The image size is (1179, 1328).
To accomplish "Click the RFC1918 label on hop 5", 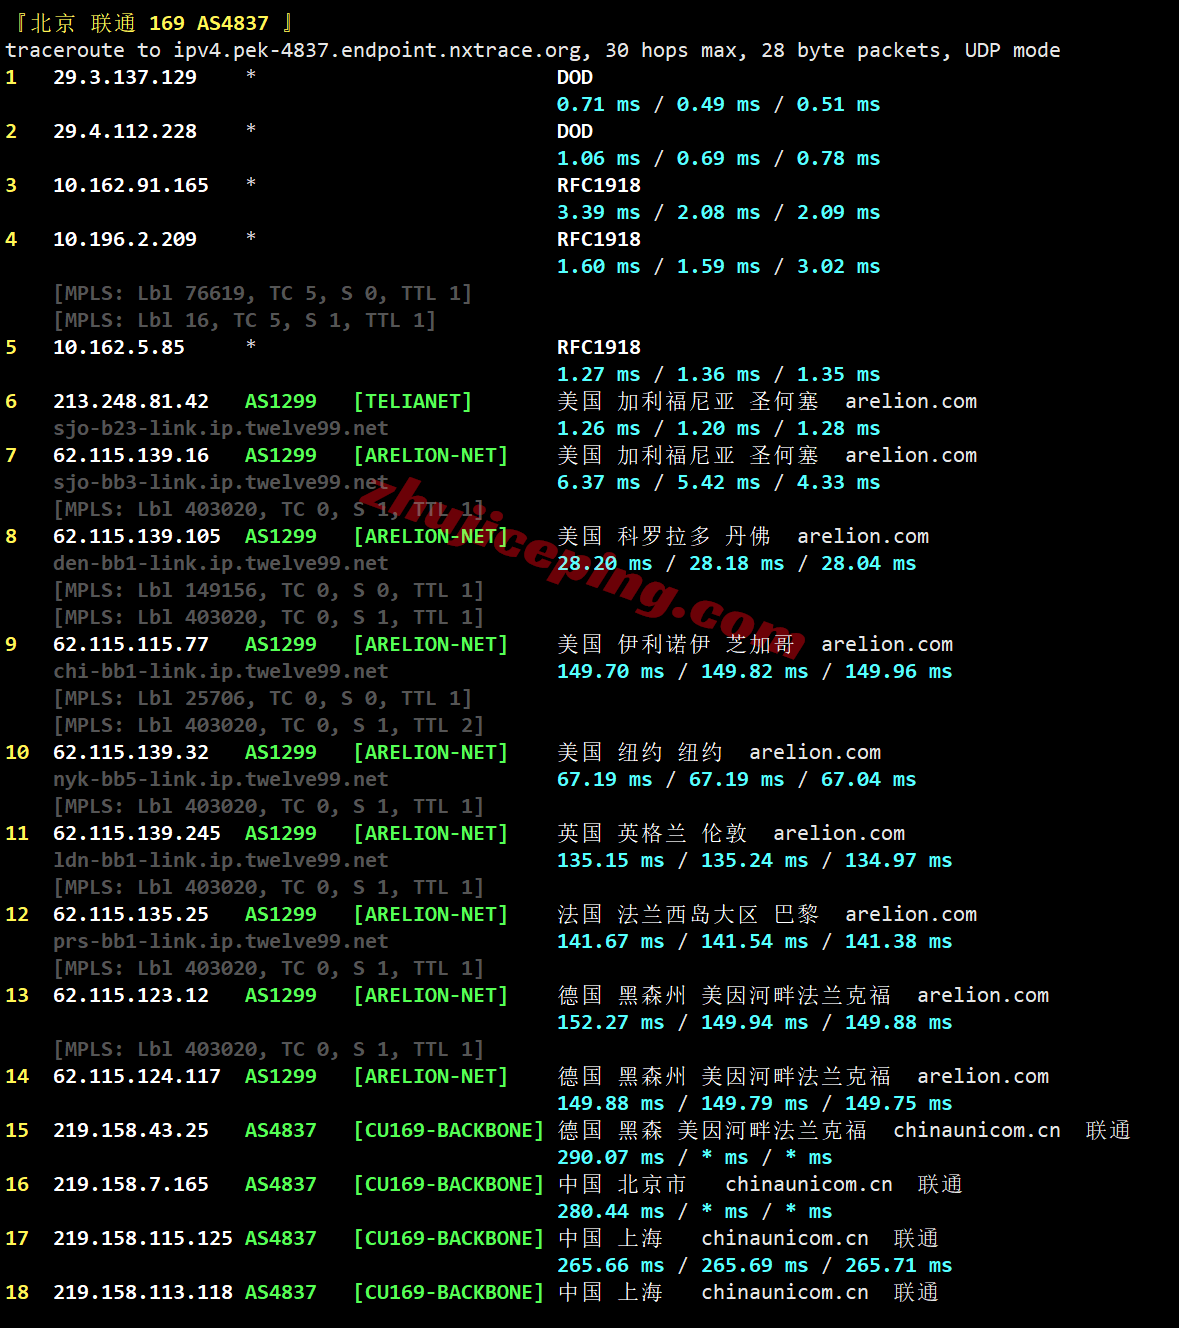I will (x=599, y=347).
